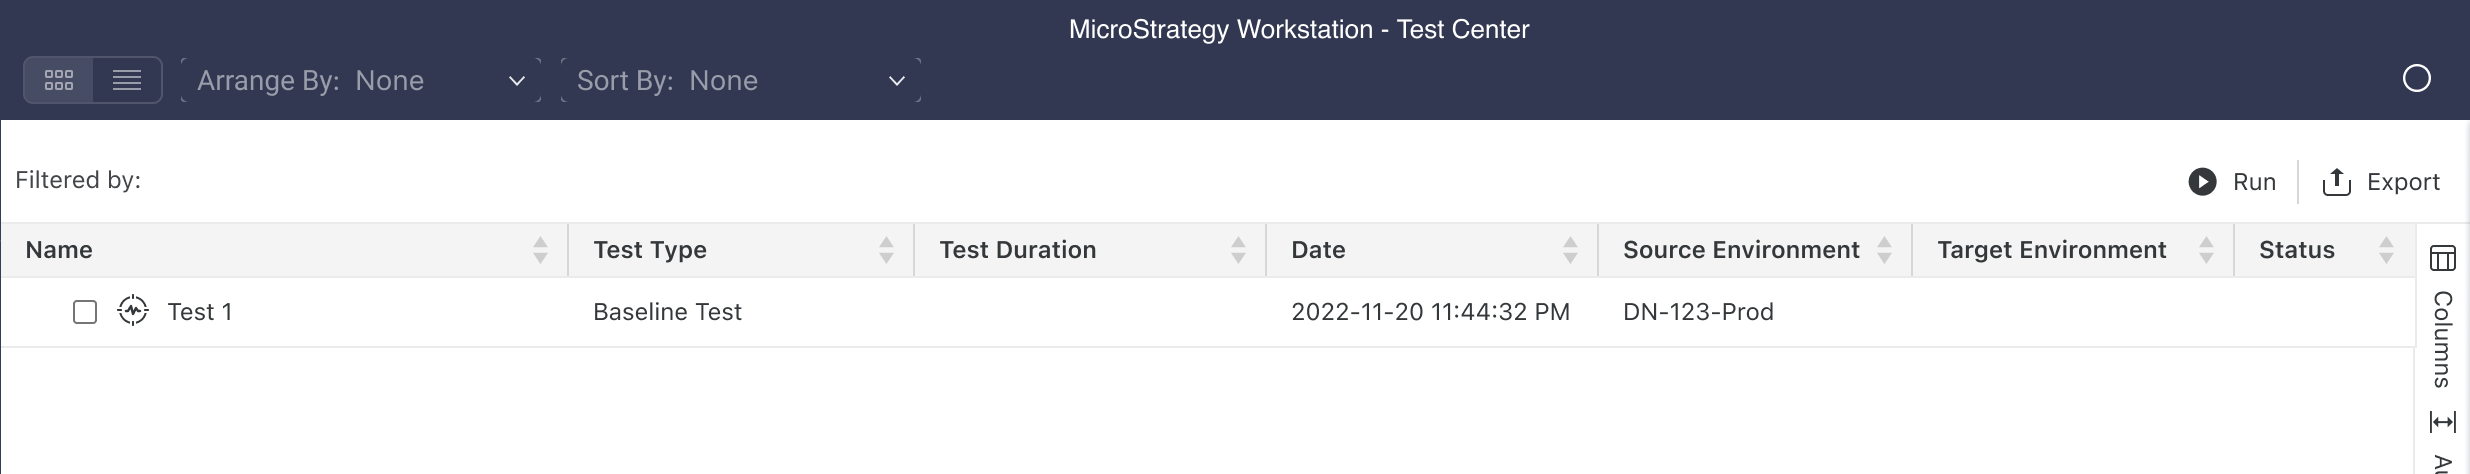Open the Columns vertical side tab
The image size is (2470, 474).
pos(2442,338)
